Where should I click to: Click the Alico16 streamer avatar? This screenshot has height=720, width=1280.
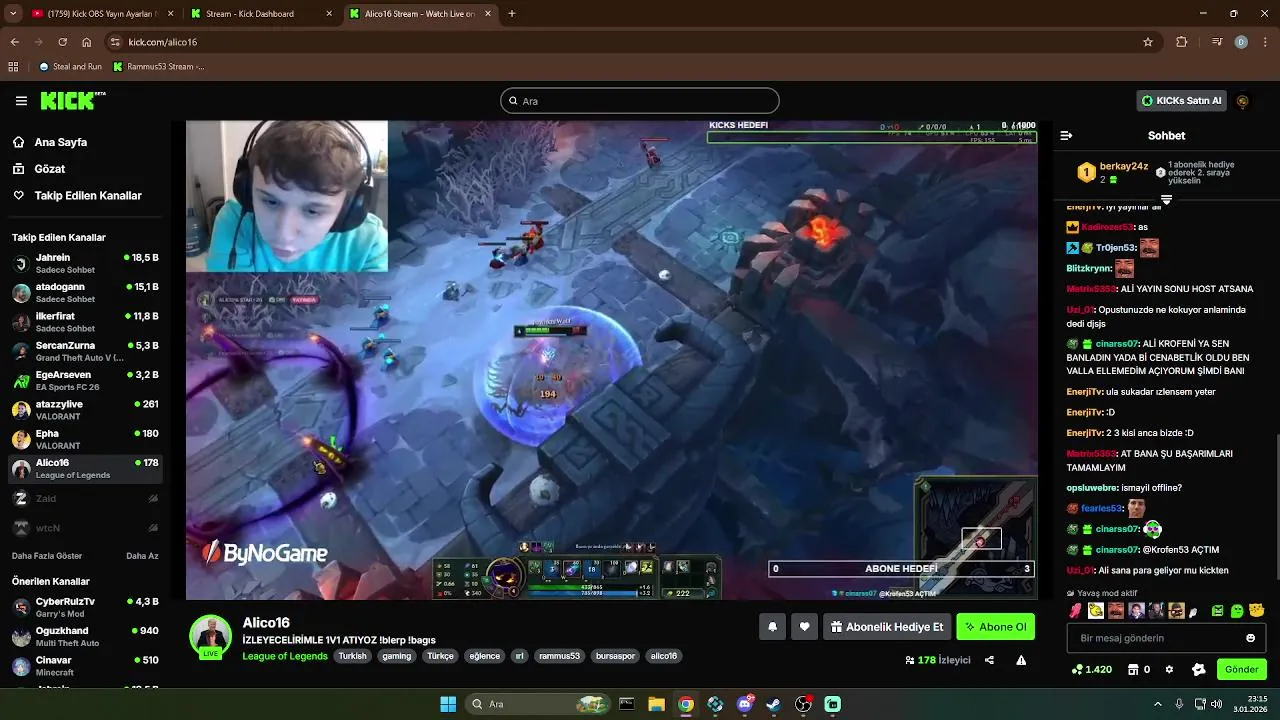tap(210, 635)
